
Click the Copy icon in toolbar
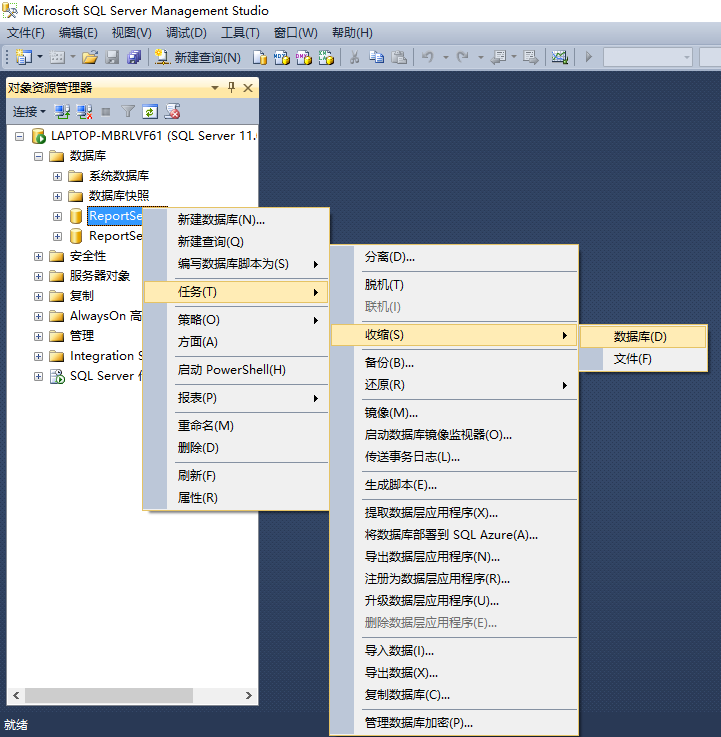[x=376, y=57]
